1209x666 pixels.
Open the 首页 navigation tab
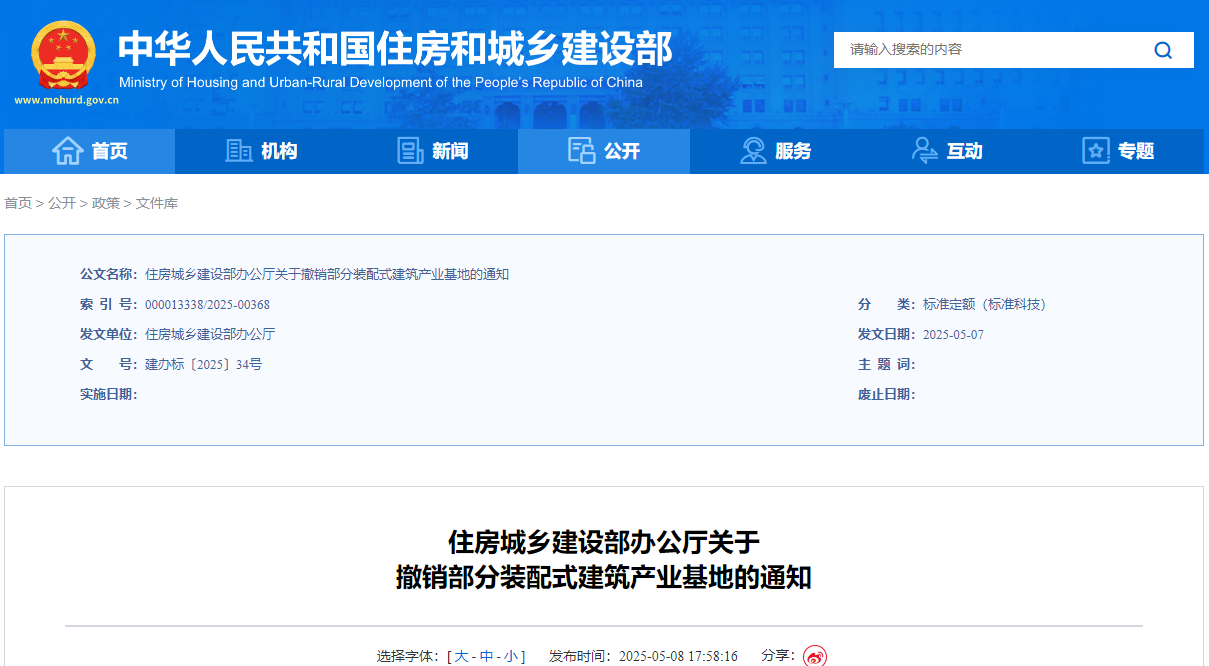click(x=89, y=151)
